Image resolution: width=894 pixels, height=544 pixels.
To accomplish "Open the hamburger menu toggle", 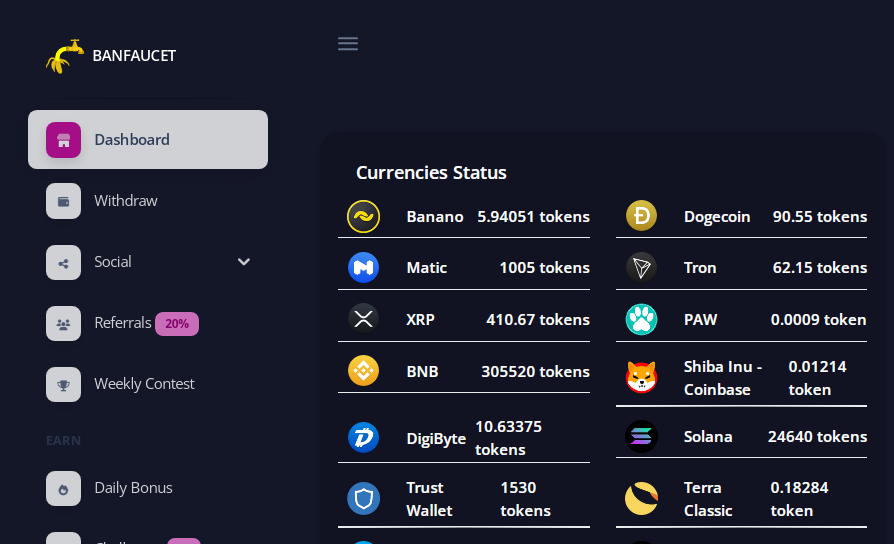I will [x=348, y=43].
